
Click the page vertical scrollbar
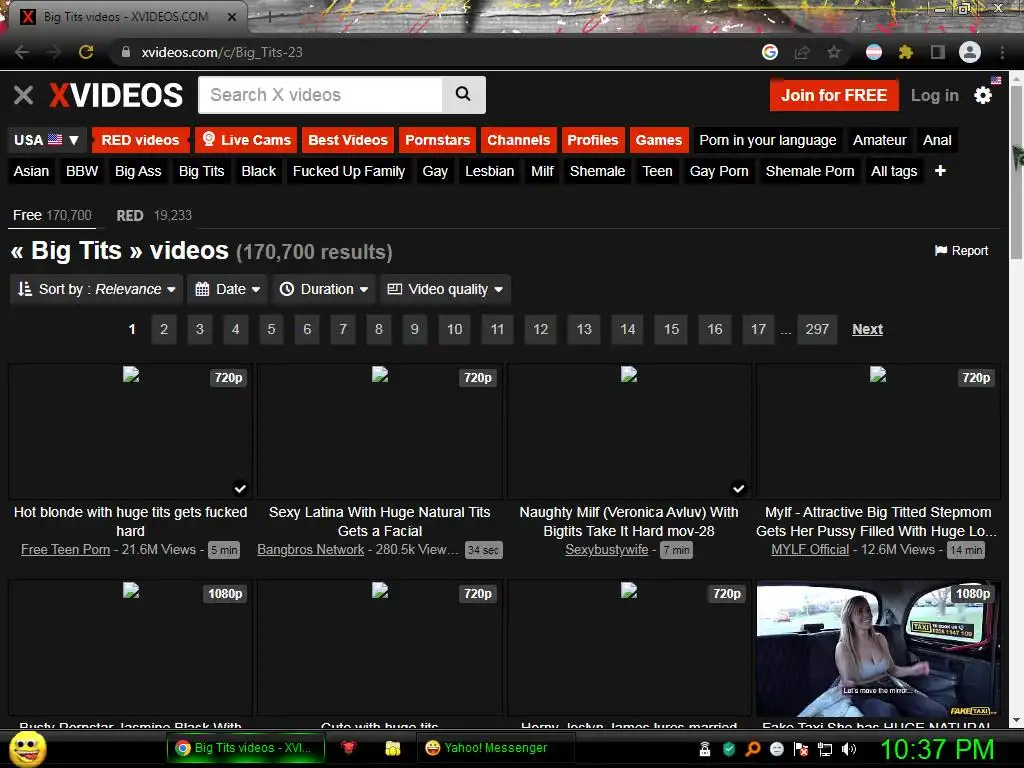click(x=1017, y=170)
